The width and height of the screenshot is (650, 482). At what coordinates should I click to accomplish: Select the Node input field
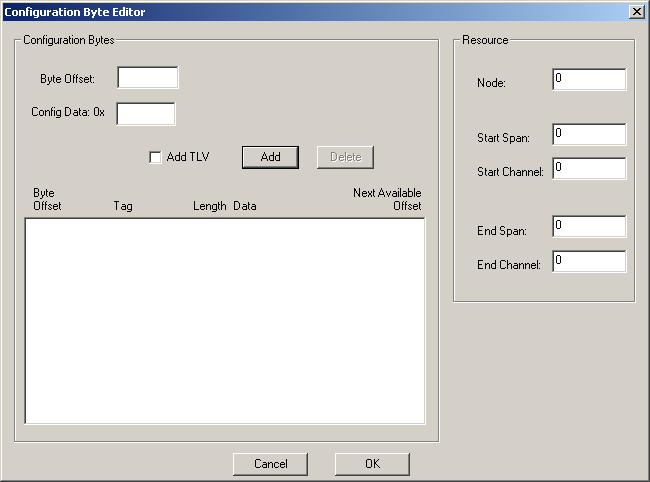tap(588, 80)
